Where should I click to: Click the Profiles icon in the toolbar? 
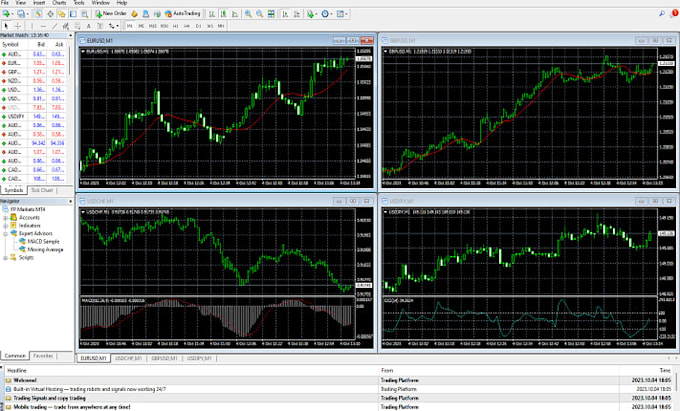click(21, 14)
